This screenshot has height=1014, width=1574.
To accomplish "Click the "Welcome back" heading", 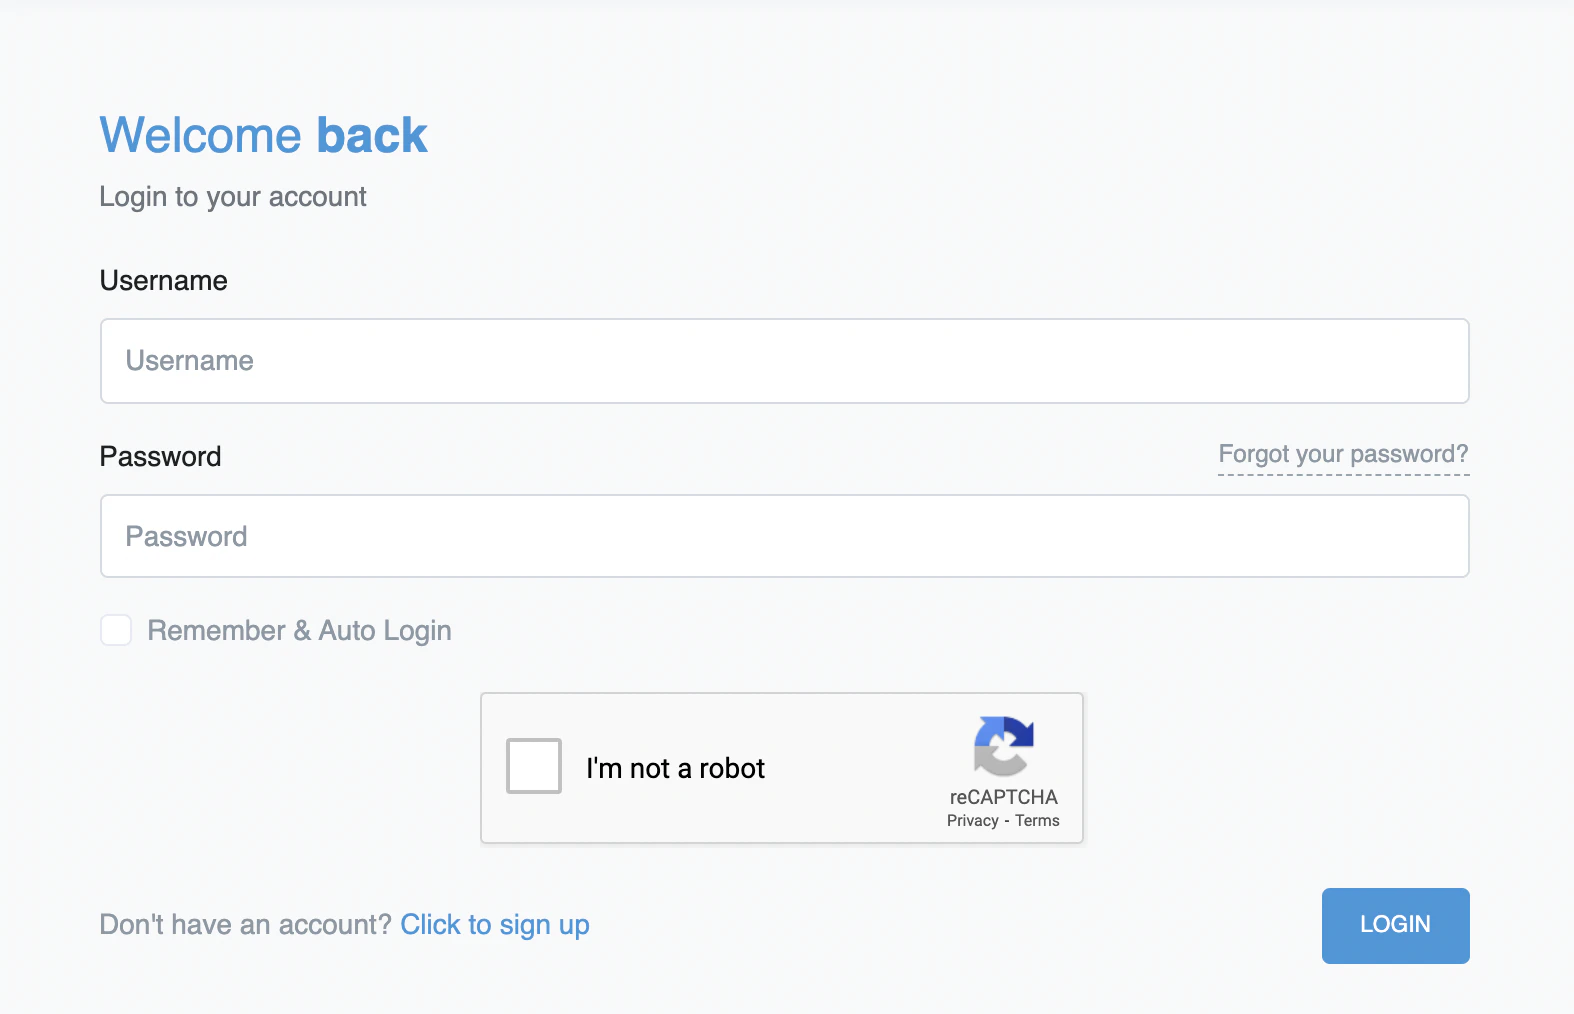I will [x=263, y=135].
